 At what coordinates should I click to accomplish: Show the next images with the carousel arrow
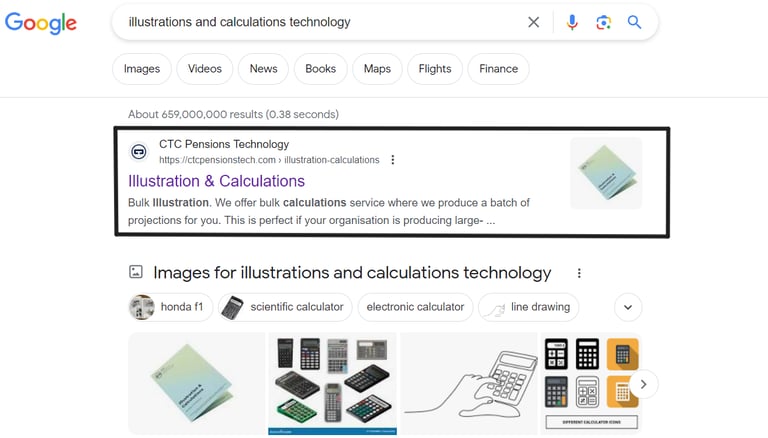pos(644,385)
